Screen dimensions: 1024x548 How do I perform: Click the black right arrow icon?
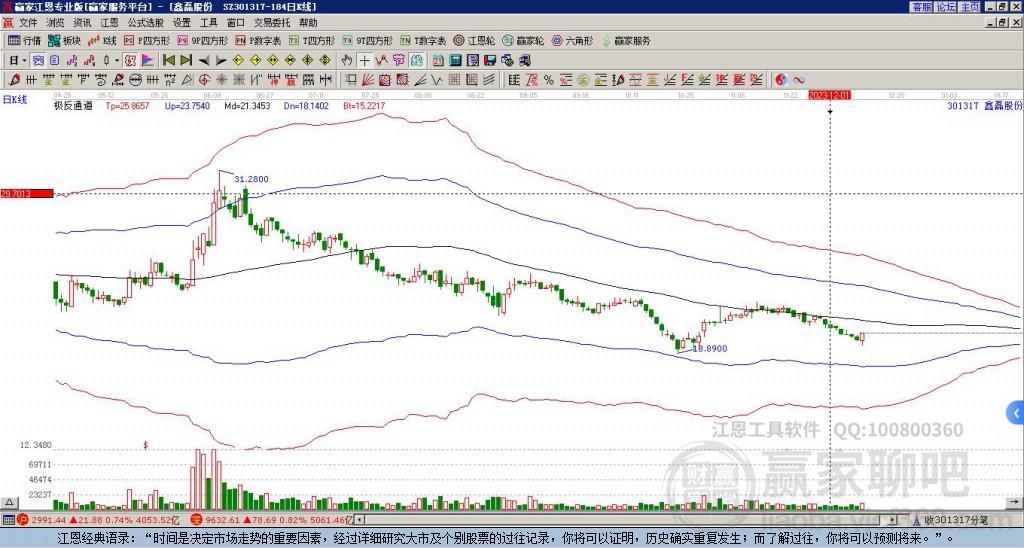(x=221, y=61)
